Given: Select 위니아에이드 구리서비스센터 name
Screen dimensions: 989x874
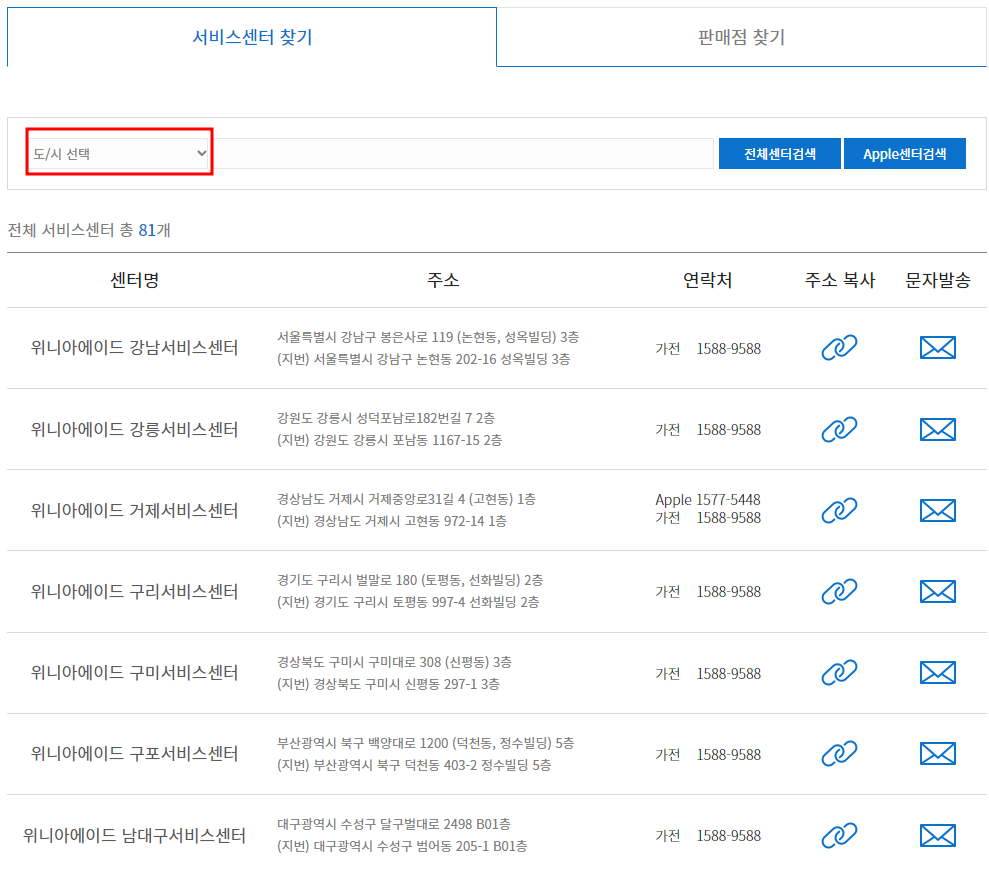Looking at the screenshot, I should [x=134, y=591].
